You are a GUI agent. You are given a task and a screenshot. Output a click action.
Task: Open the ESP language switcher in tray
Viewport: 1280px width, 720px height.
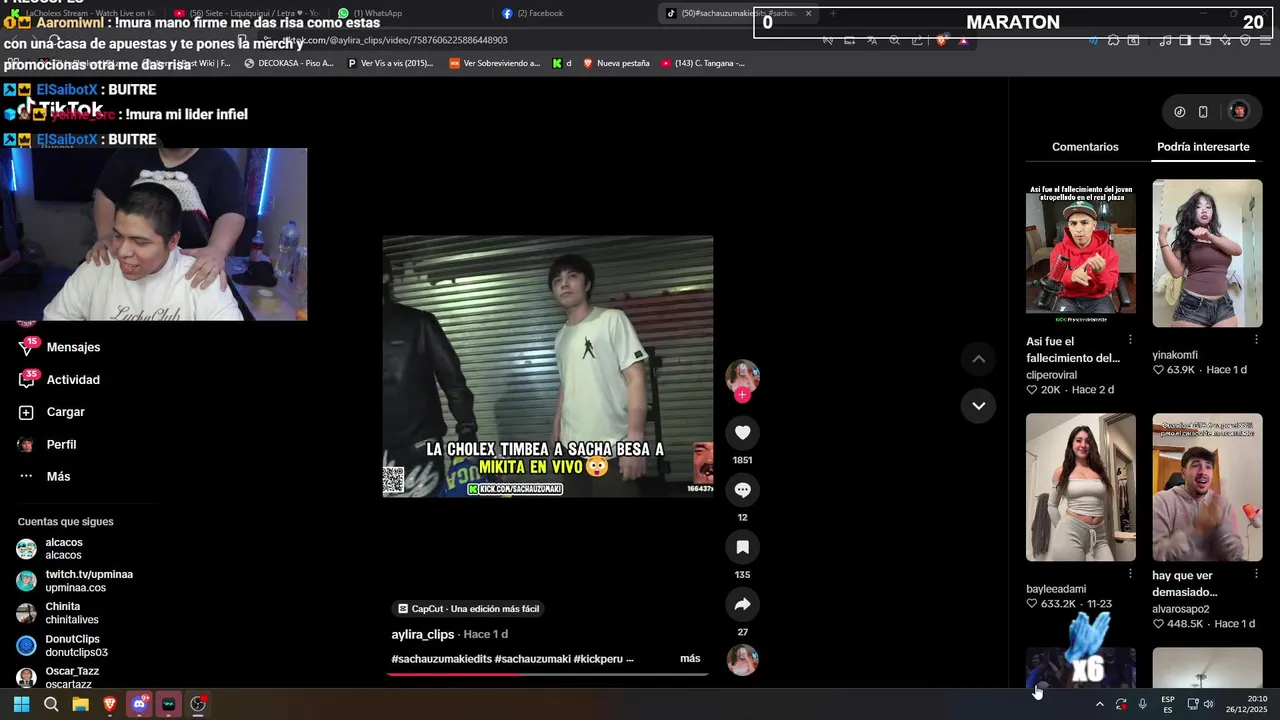pos(1168,704)
